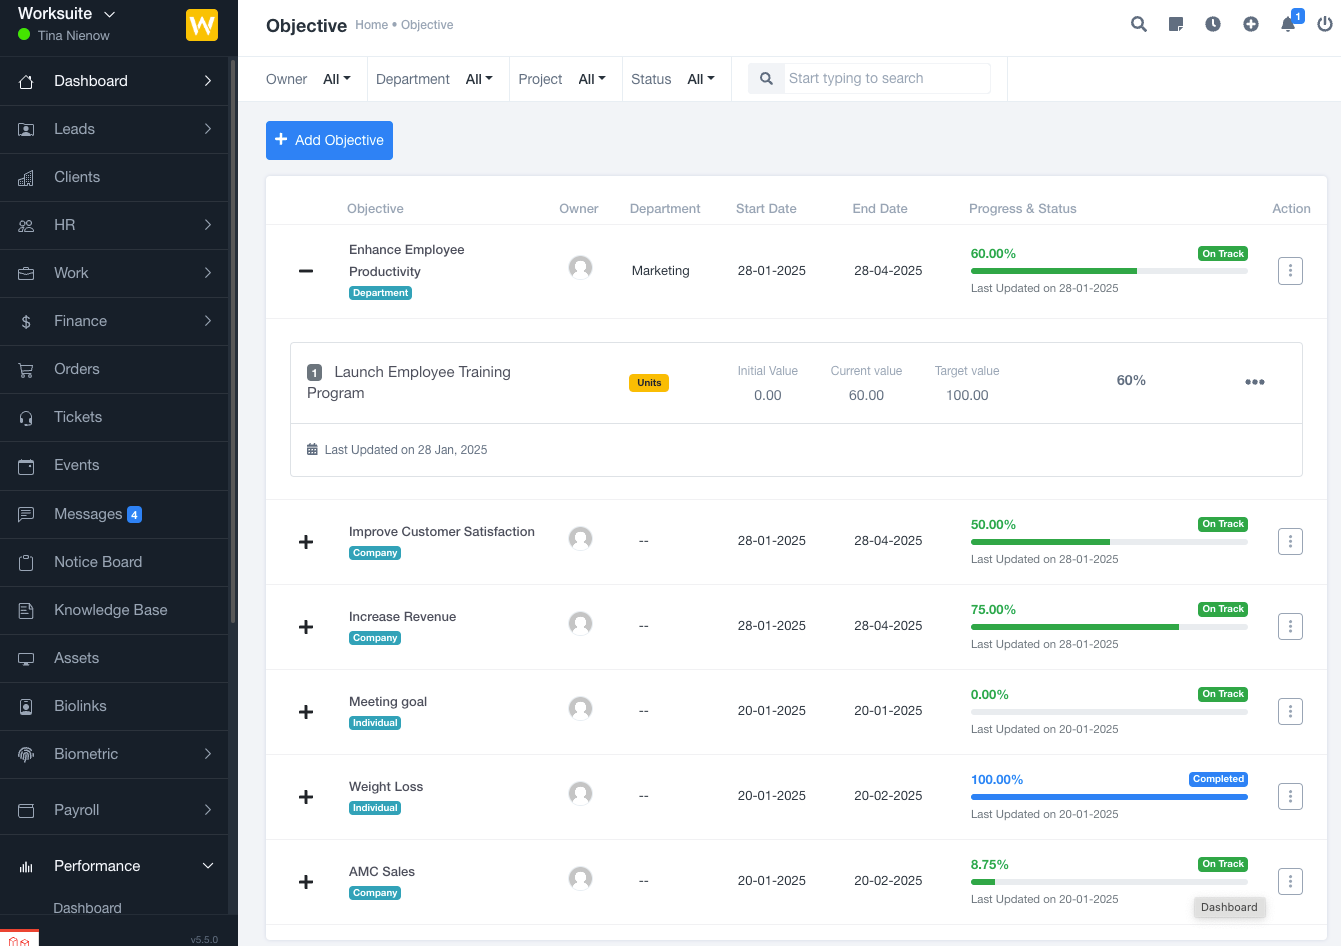Open three-dot action menu for Increase Revenue
This screenshot has height=946, width=1341.
click(1290, 627)
